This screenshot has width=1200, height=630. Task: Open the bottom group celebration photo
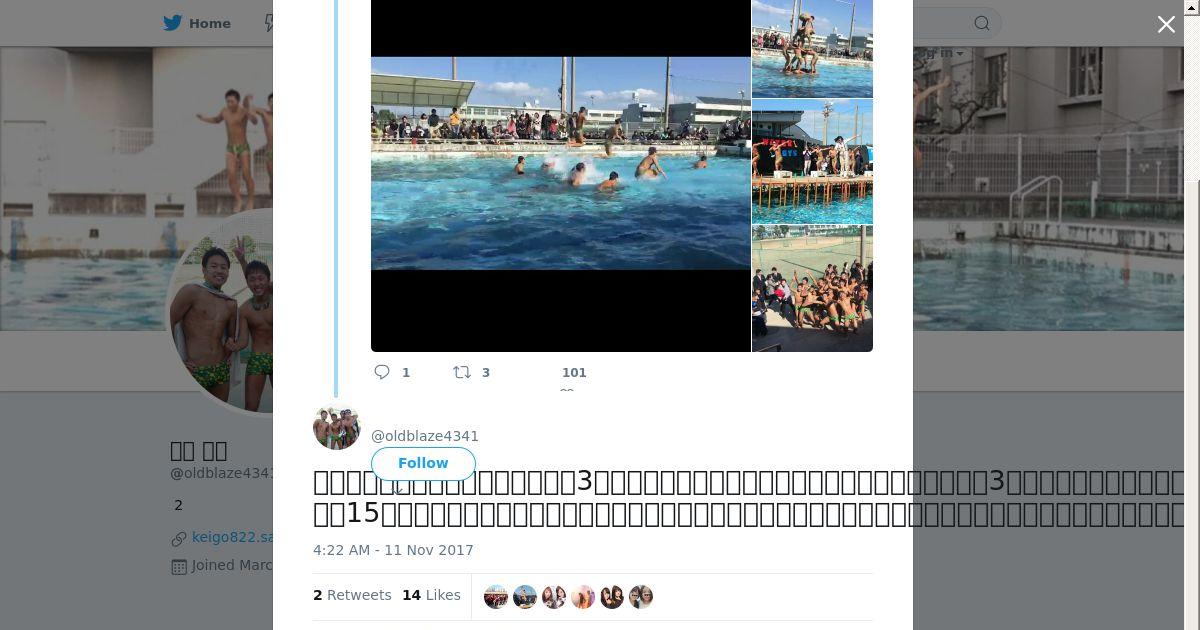(812, 289)
